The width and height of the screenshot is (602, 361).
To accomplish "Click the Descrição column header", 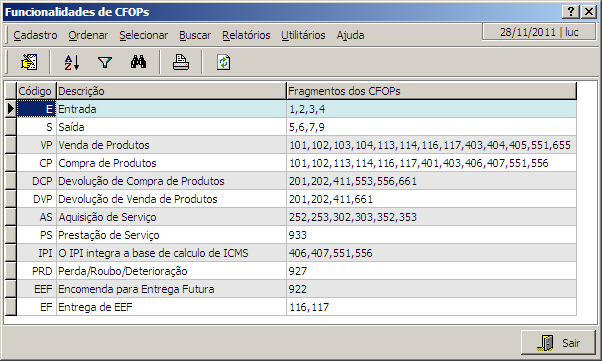I will coord(171,91).
